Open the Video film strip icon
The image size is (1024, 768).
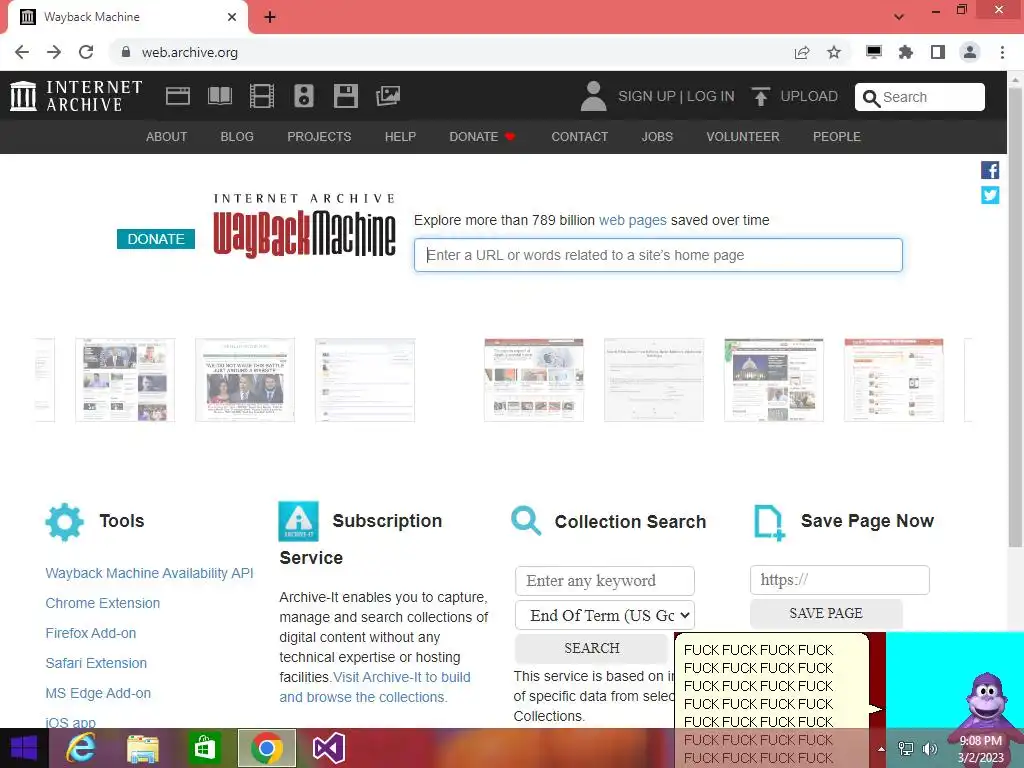click(x=262, y=96)
